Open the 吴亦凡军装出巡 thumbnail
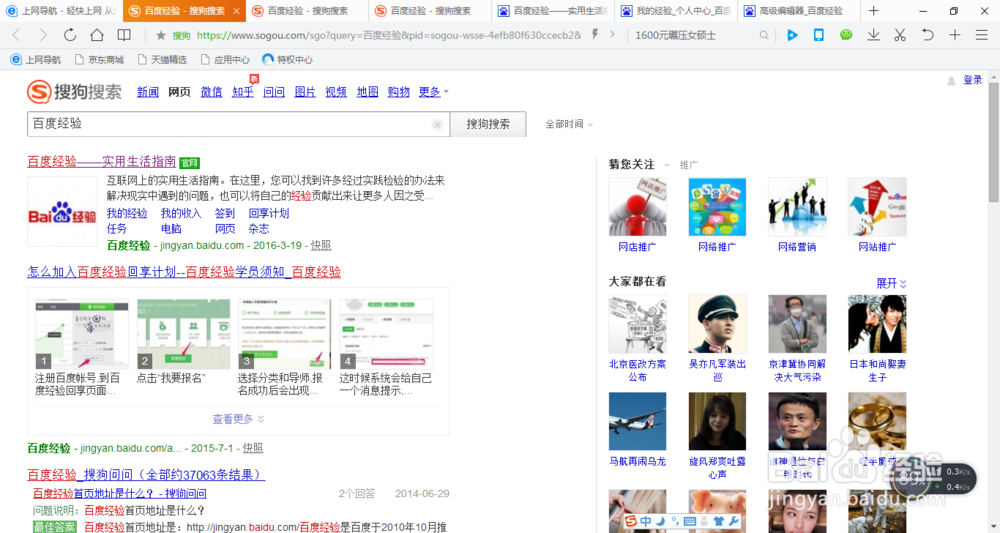The width and height of the screenshot is (1000, 533). click(717, 324)
